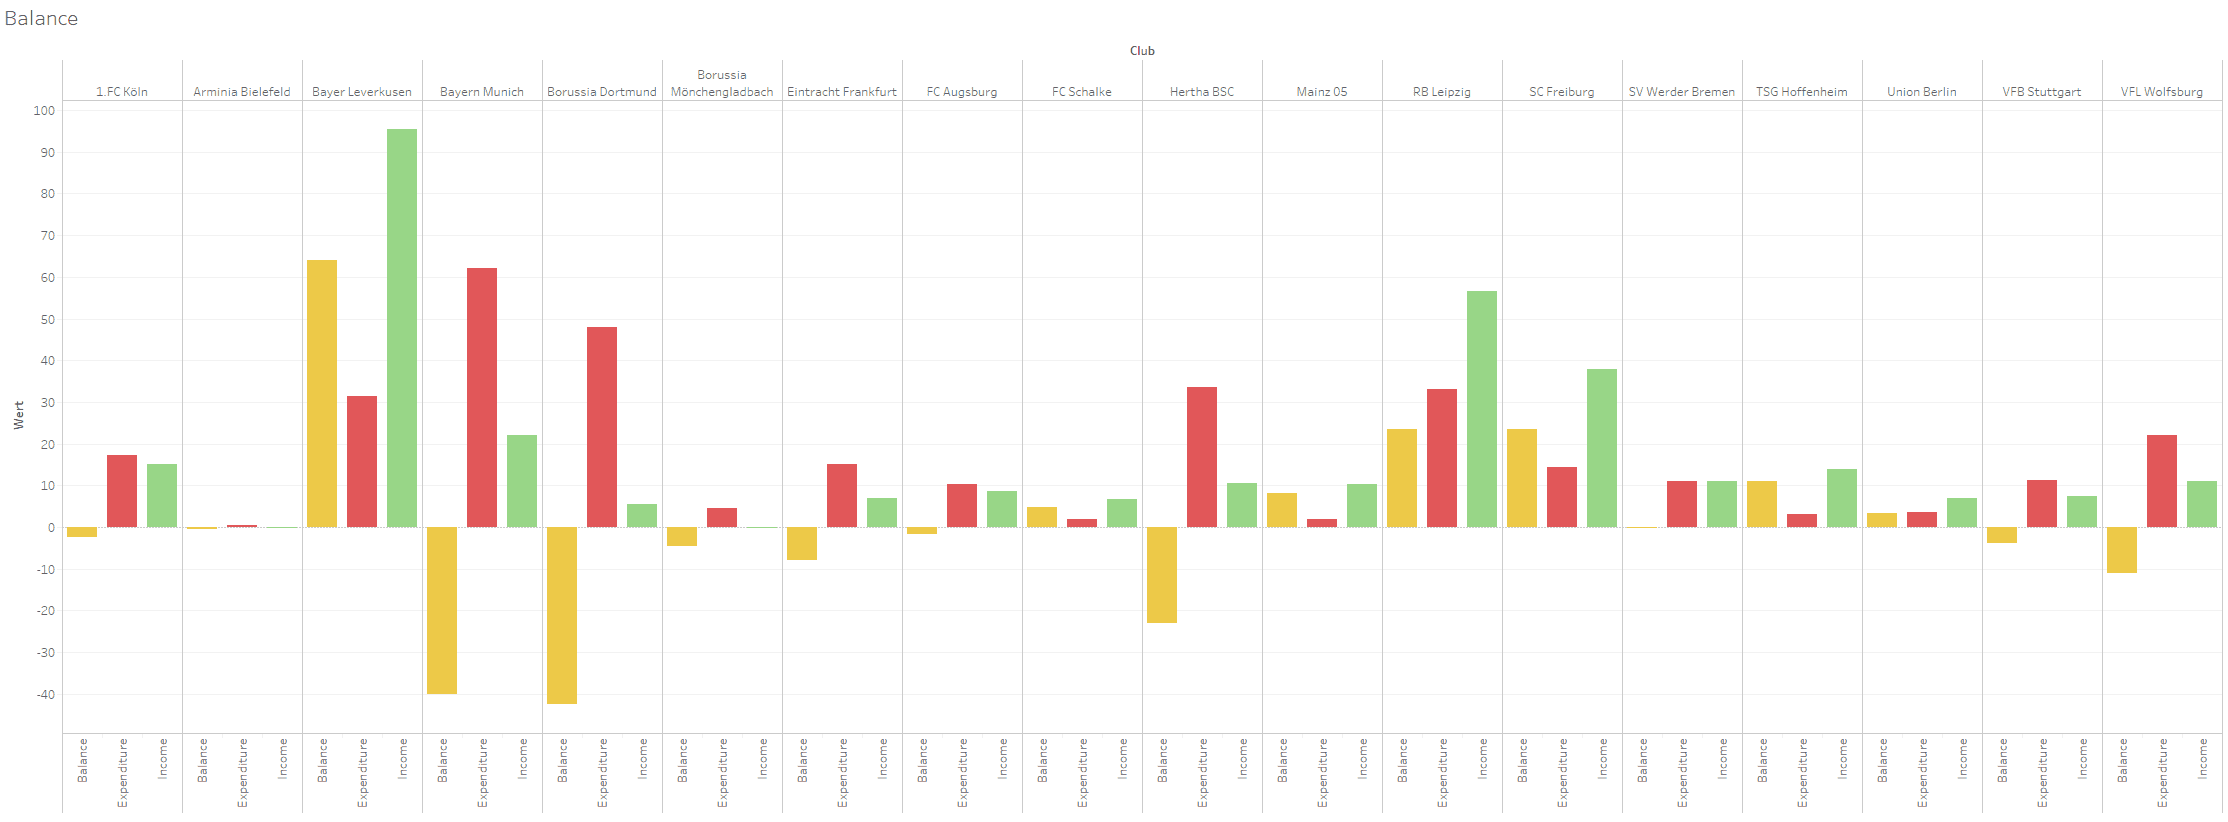
Task: Click the Balance sheet title
Action: point(41,18)
